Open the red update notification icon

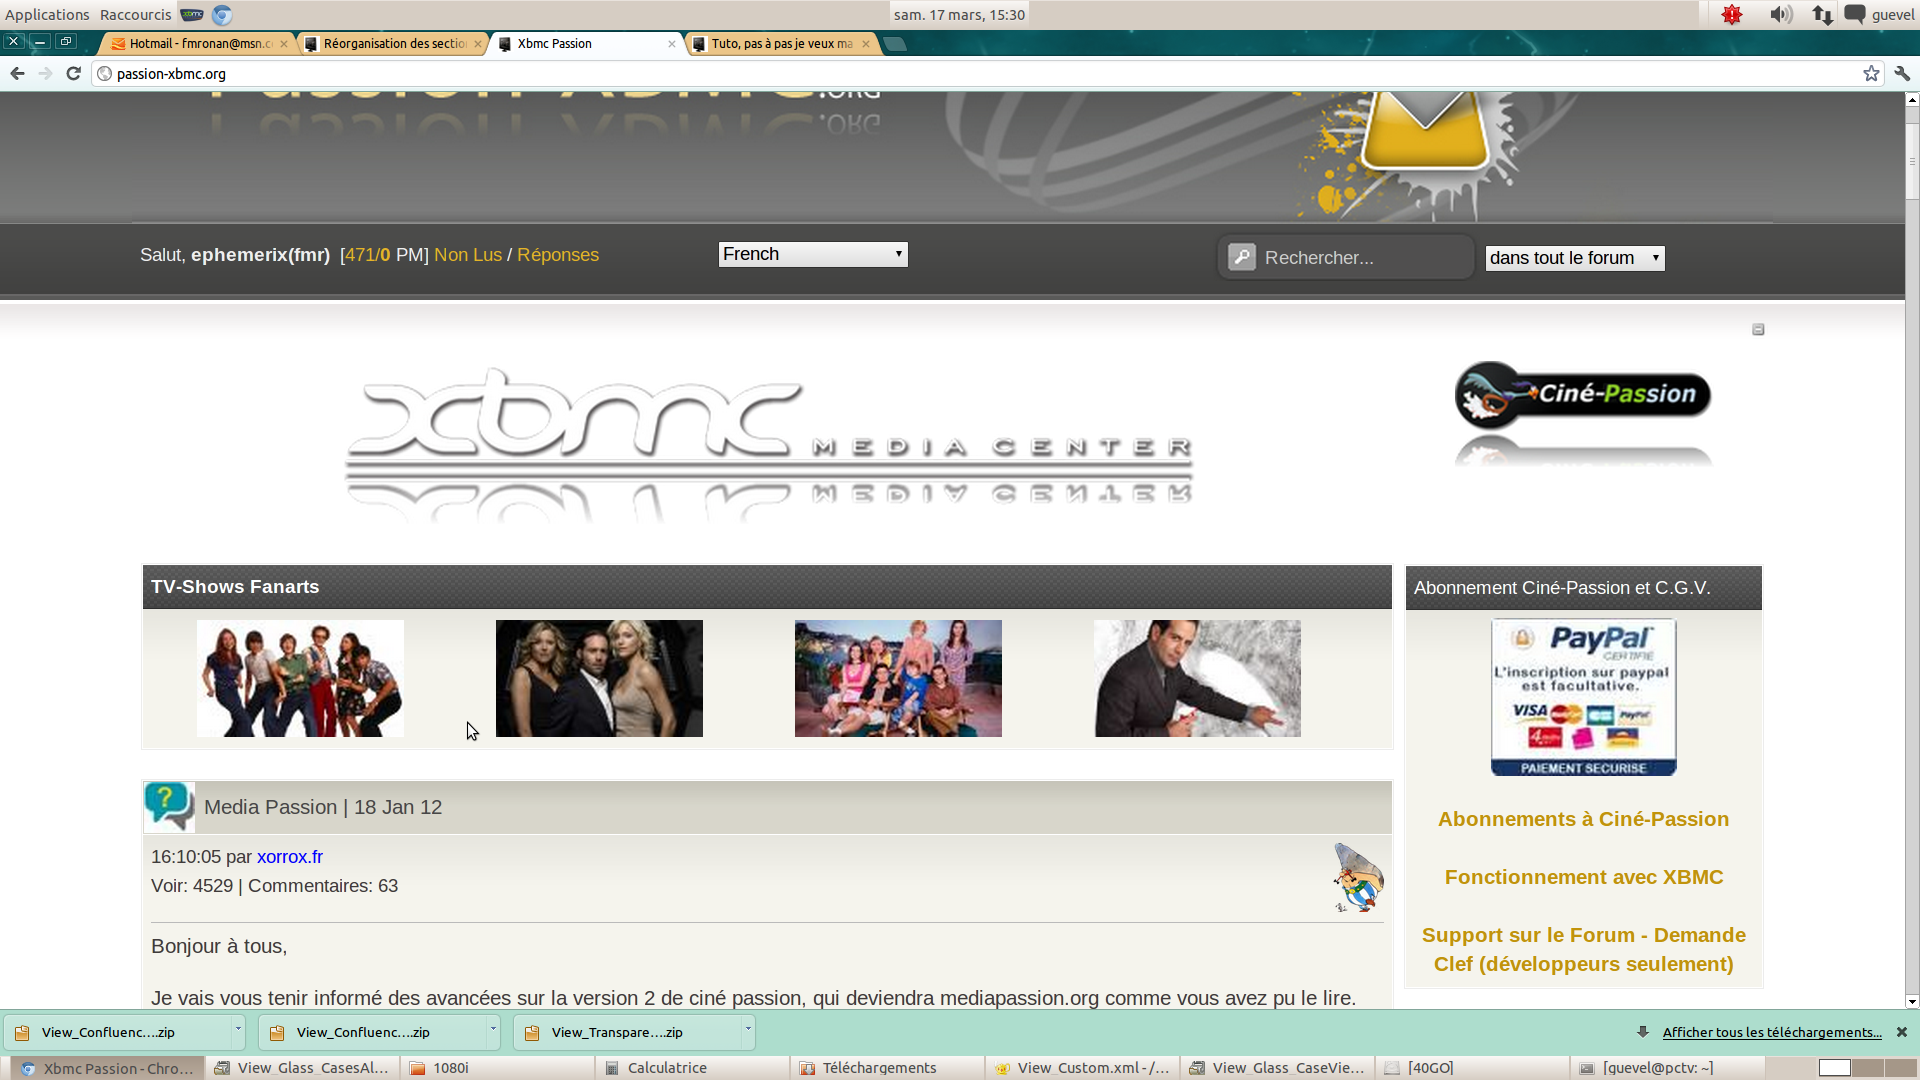[x=1732, y=14]
